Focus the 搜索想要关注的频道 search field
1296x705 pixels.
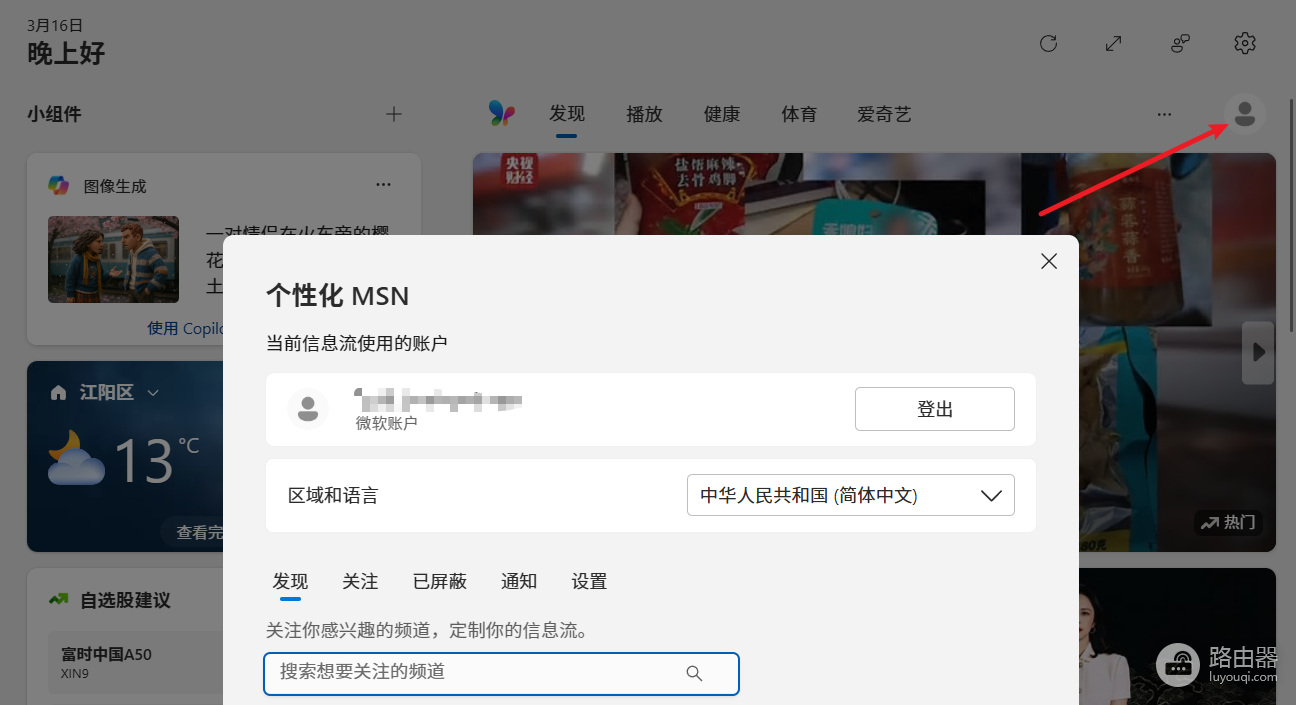click(x=501, y=673)
